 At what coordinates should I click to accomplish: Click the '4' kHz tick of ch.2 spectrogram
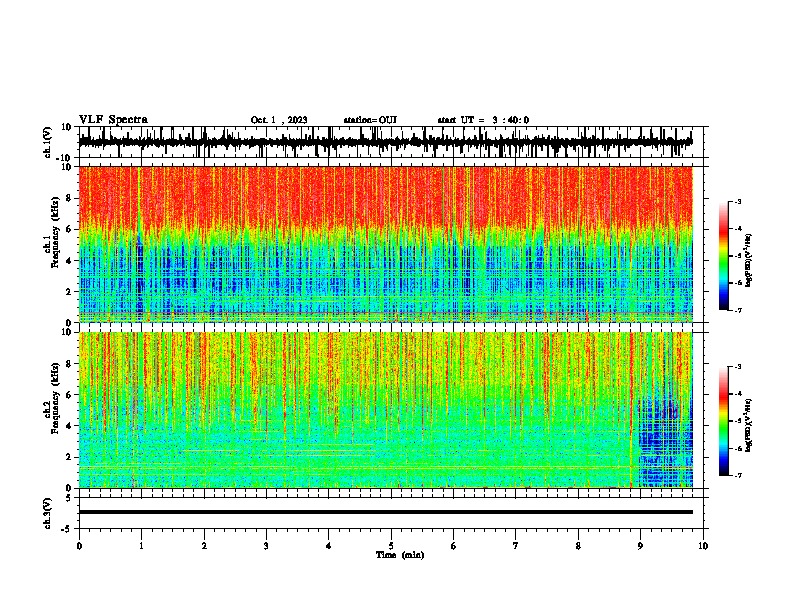[69, 426]
